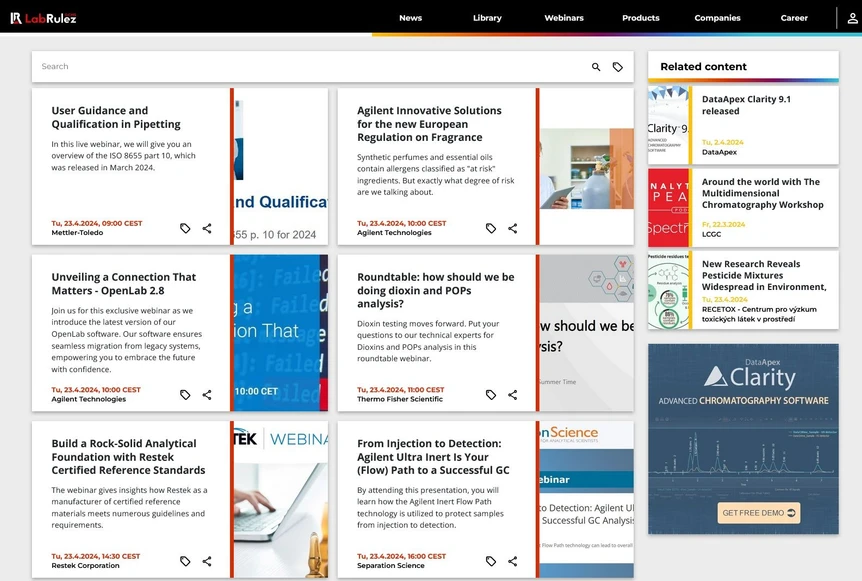This screenshot has height=581, width=862.
Task: Share the Restek Certified Reference Standards webinar
Action: coord(207,561)
